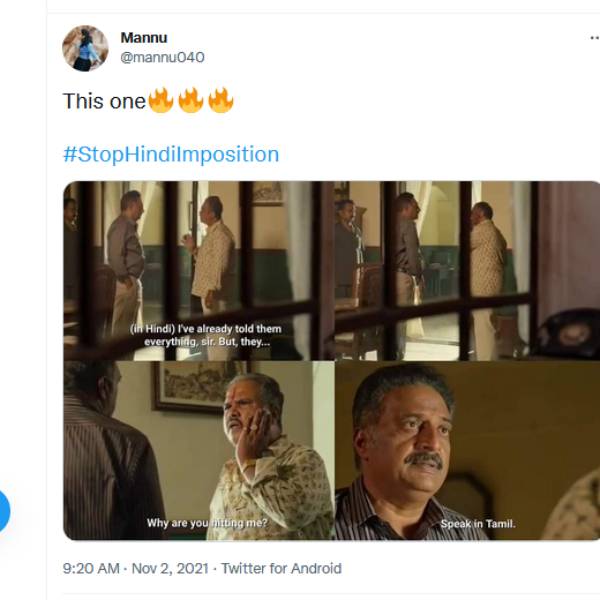Open the #StopHindiImposition hashtag

171,154
